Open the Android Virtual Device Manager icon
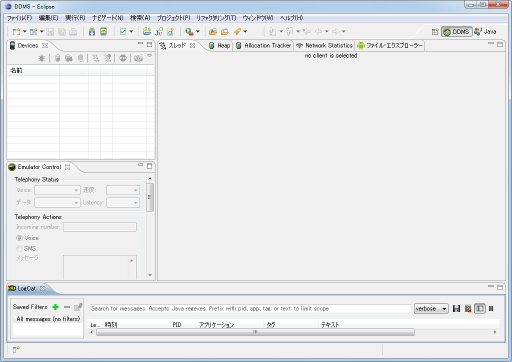512x362 pixels. coord(104,32)
